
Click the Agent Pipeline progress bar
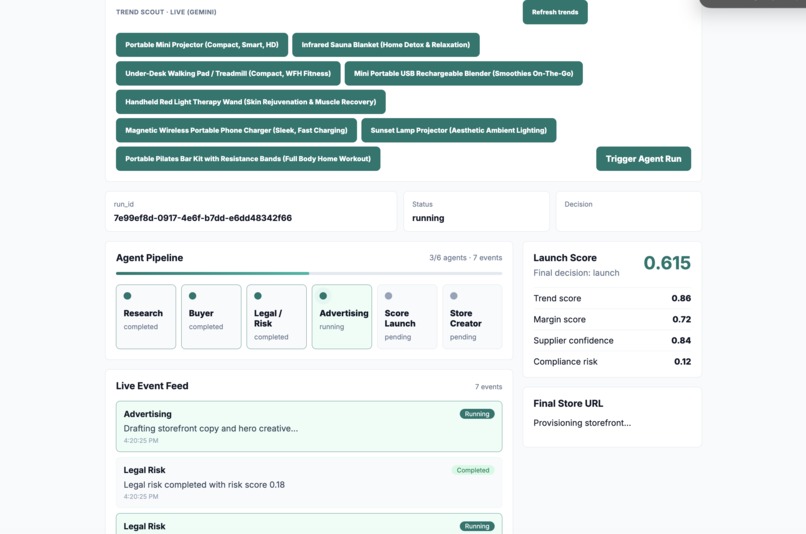[309, 273]
